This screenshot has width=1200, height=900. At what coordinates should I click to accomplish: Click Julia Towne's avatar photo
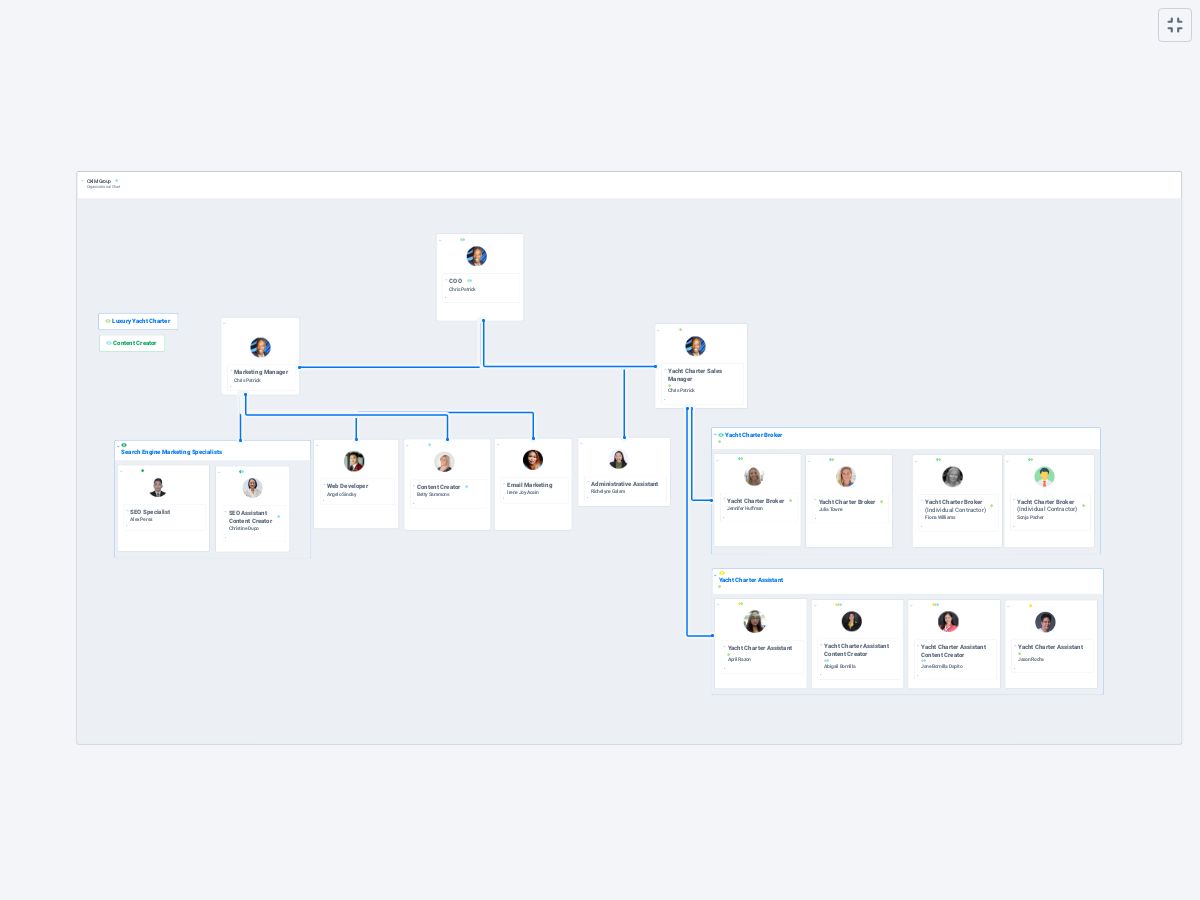tap(846, 477)
